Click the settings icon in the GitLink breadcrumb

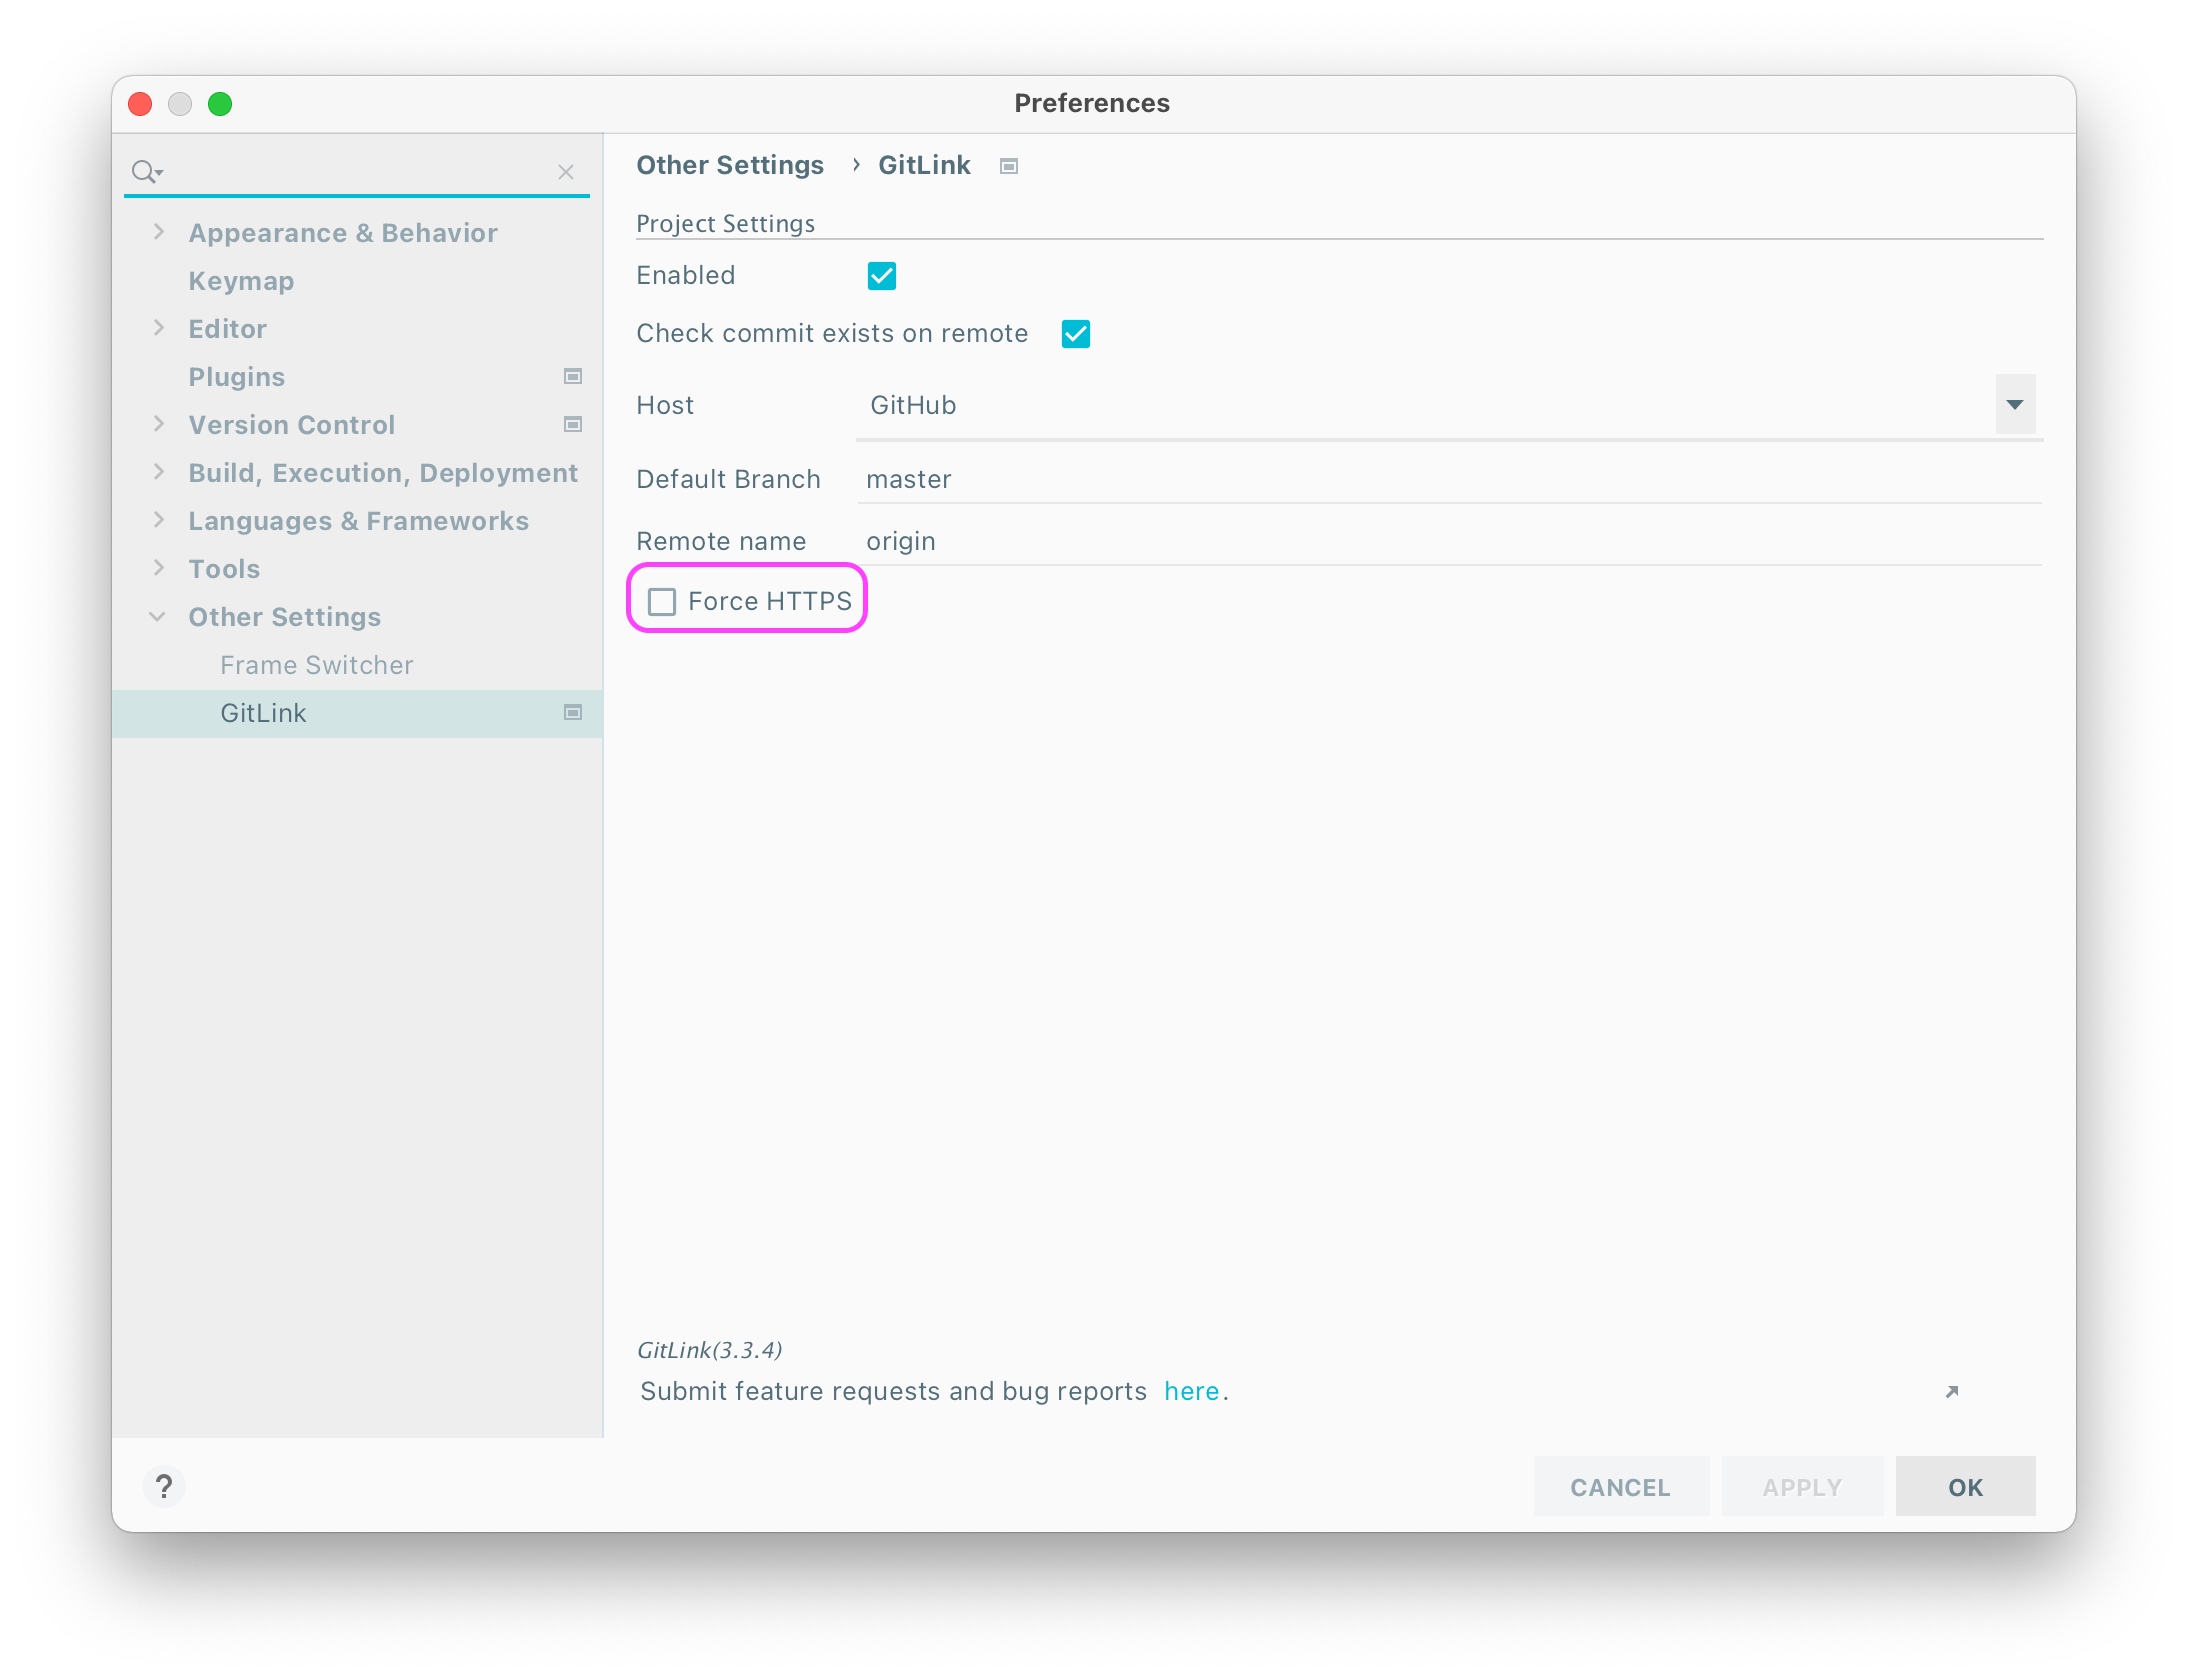click(1008, 165)
